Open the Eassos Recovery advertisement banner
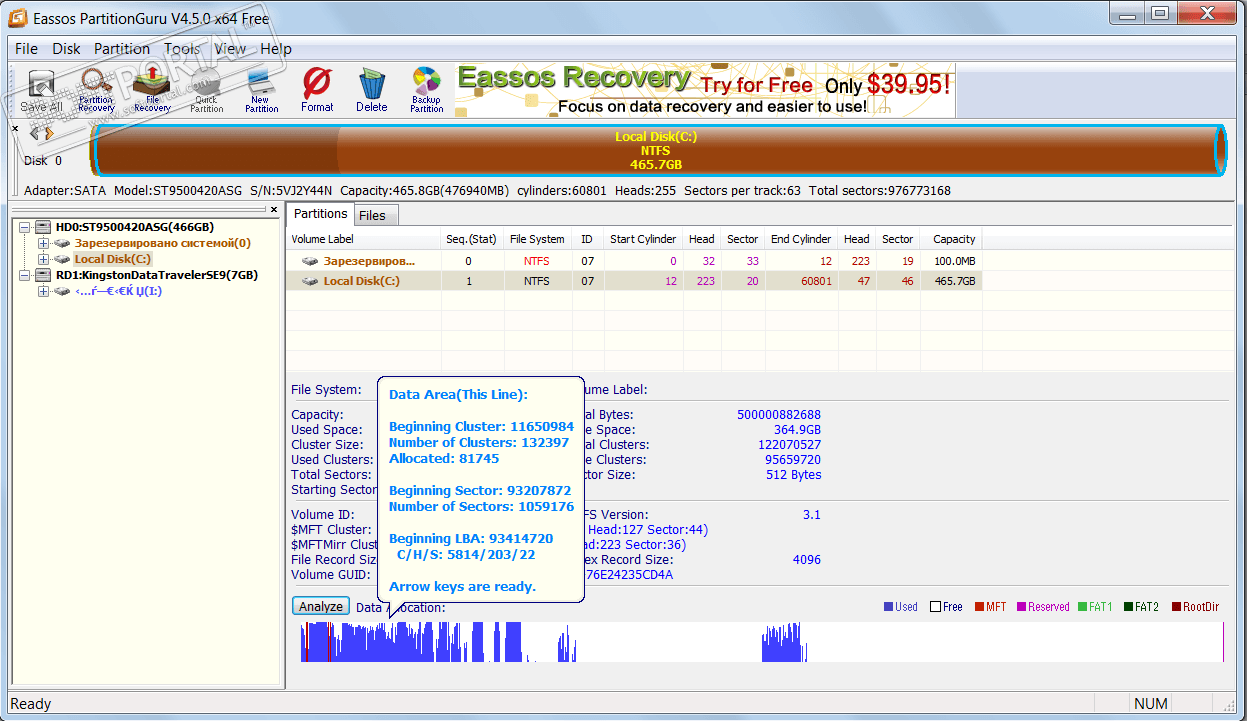The height and width of the screenshot is (721, 1247). (x=704, y=91)
